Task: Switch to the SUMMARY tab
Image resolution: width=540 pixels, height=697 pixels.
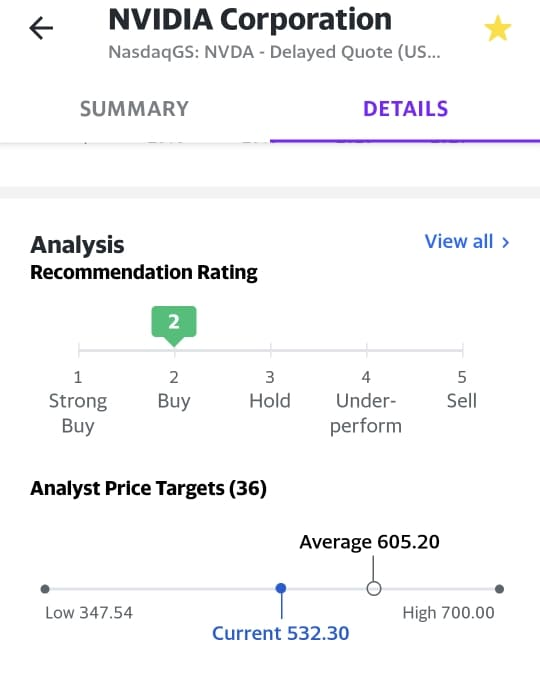Action: tap(134, 109)
